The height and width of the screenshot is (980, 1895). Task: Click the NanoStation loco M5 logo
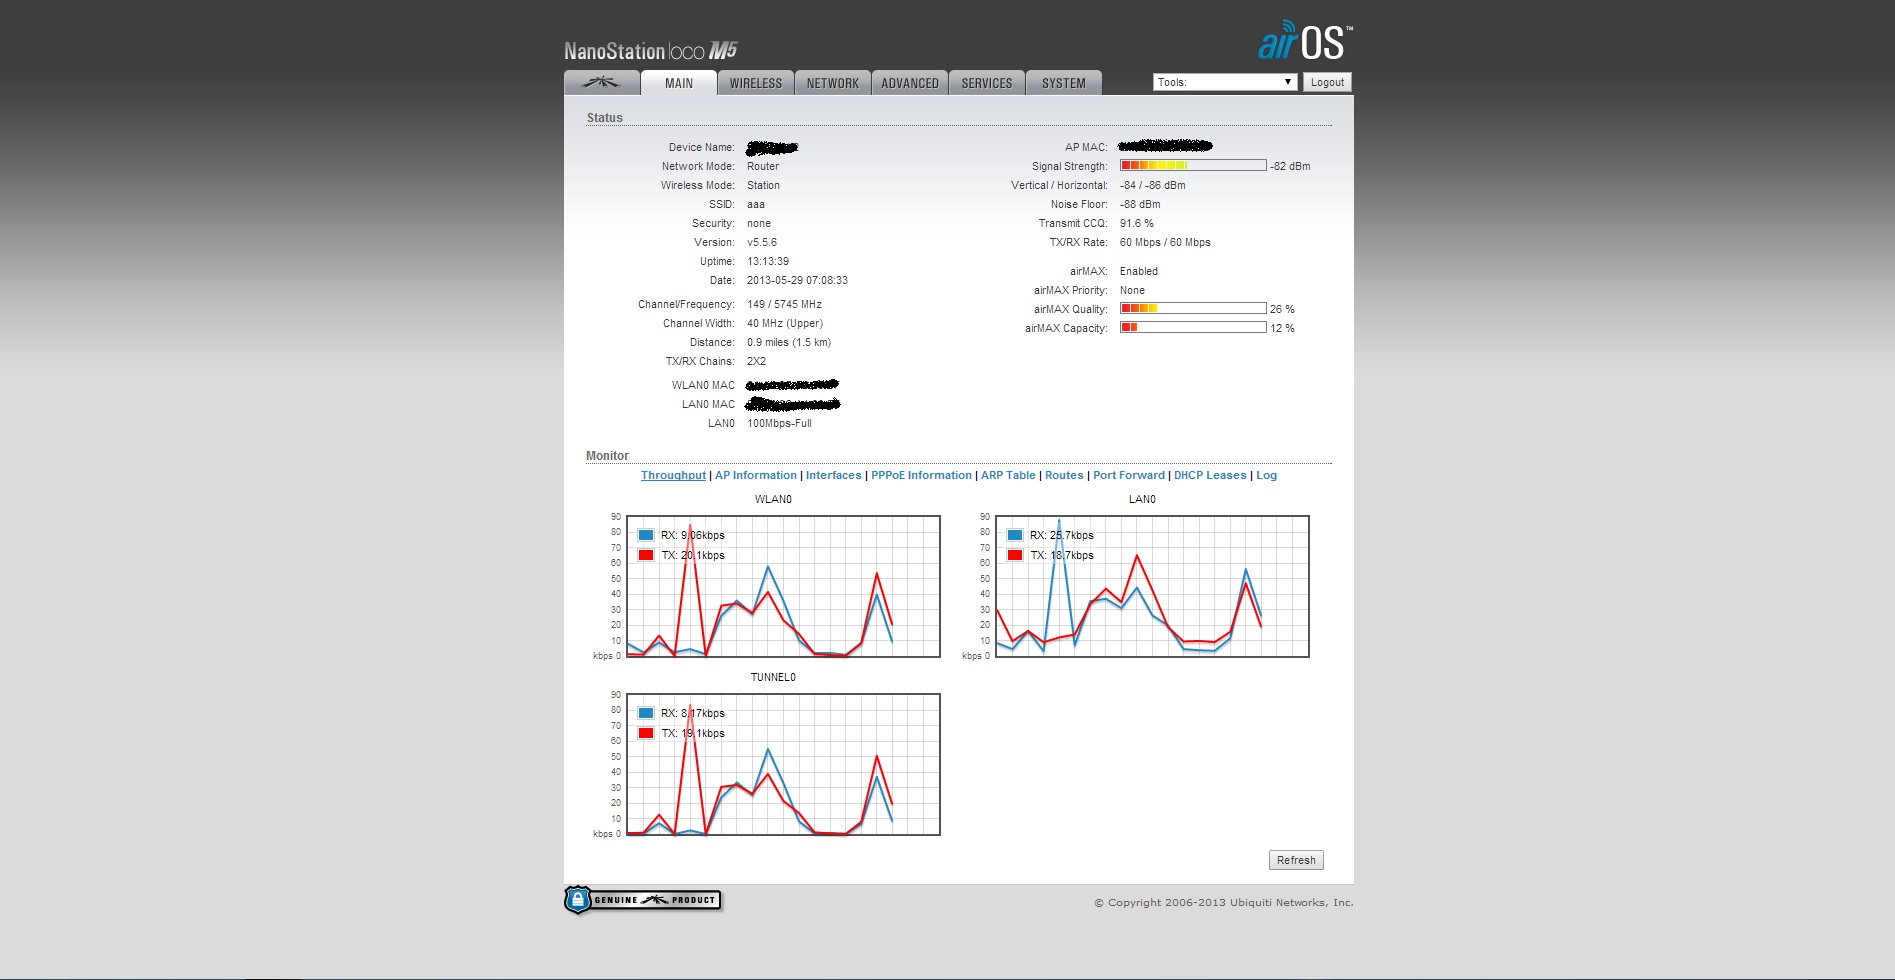point(650,51)
